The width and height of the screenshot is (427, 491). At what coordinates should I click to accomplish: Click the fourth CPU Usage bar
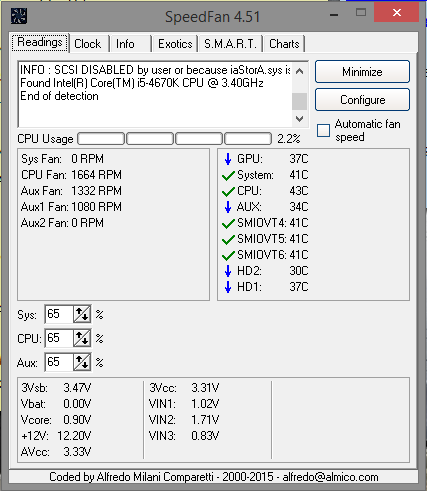pyautogui.click(x=248, y=139)
